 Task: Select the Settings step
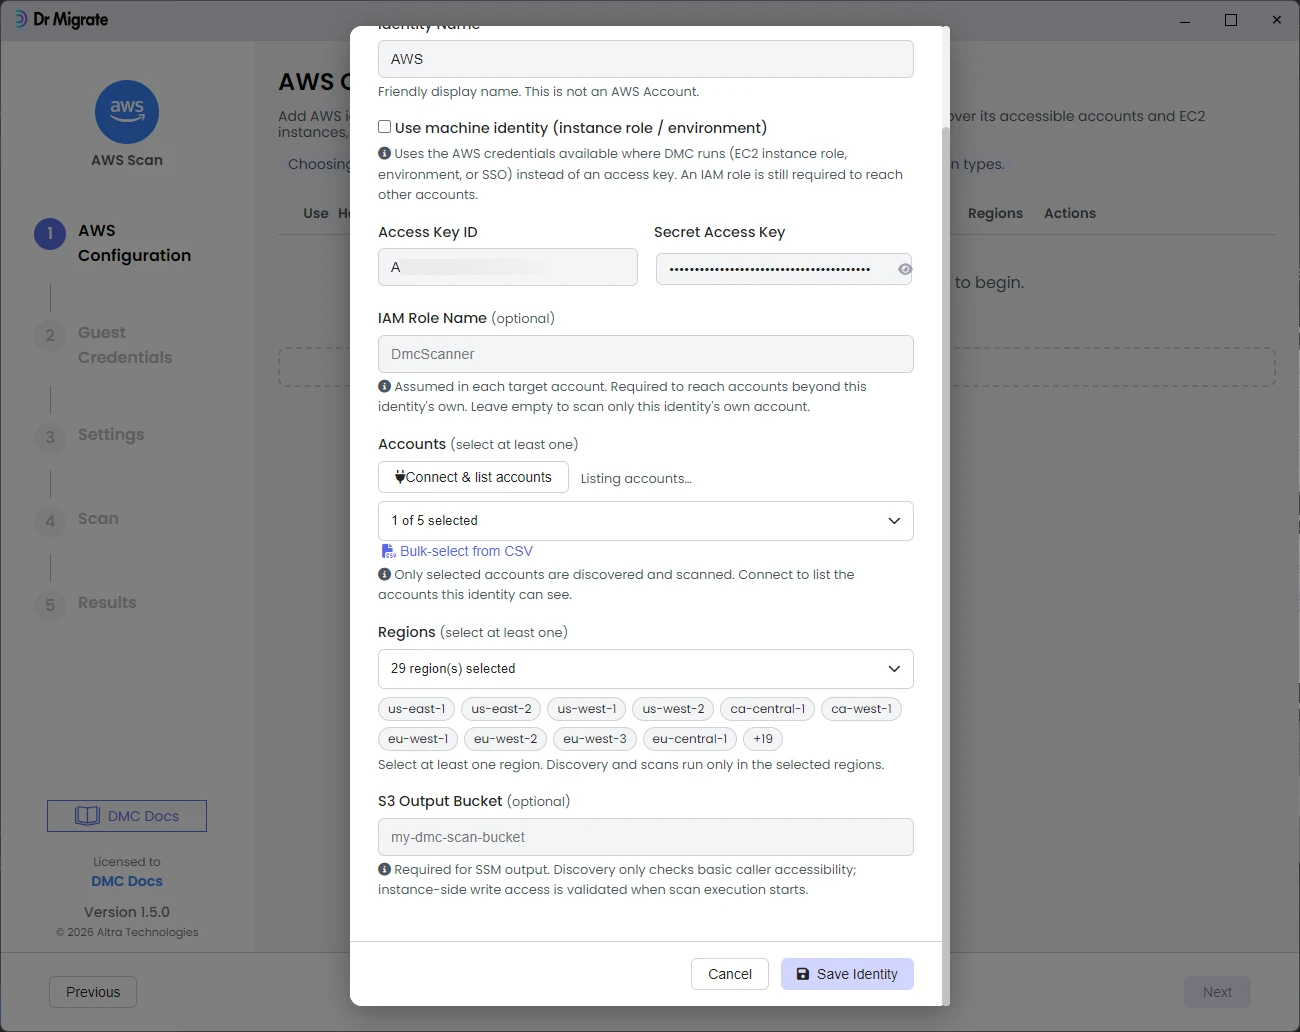click(111, 434)
